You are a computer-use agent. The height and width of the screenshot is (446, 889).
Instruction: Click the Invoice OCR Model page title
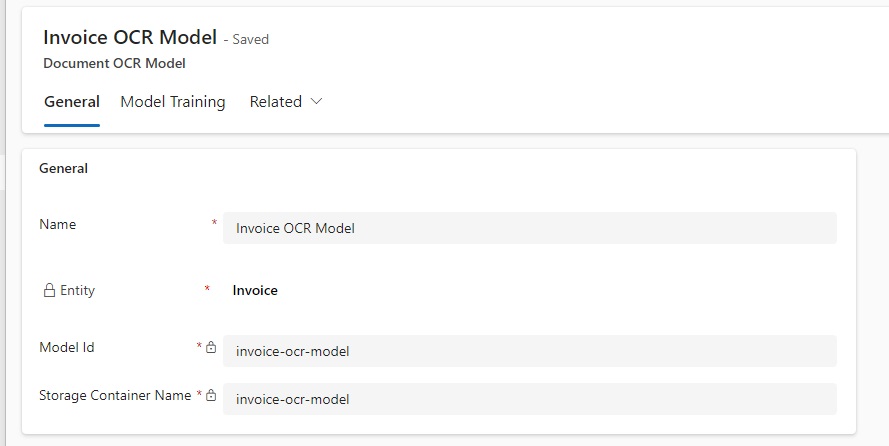[130, 38]
